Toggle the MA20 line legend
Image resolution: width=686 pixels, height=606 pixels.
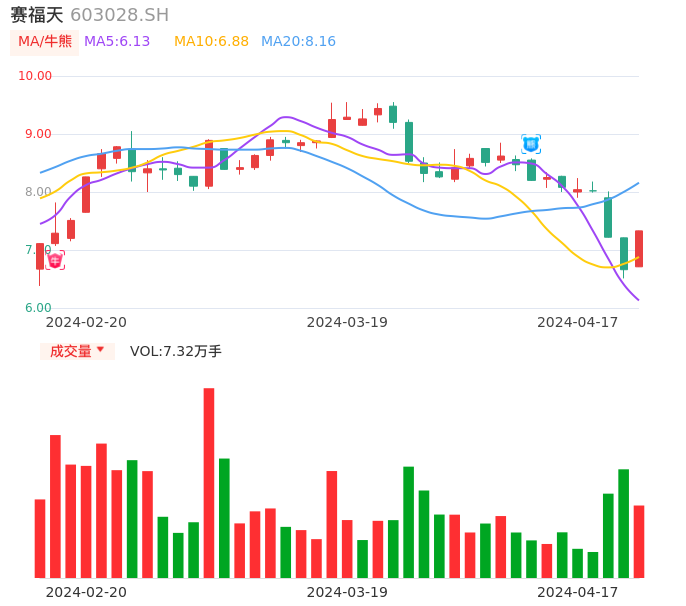298,42
